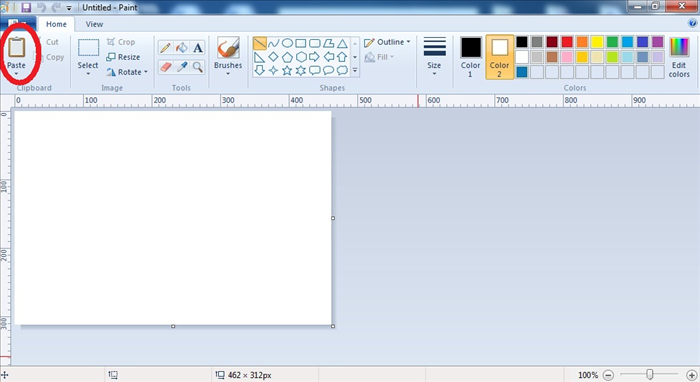The image size is (700, 382).
Task: Click the zoom slider handle
Action: pos(650,374)
